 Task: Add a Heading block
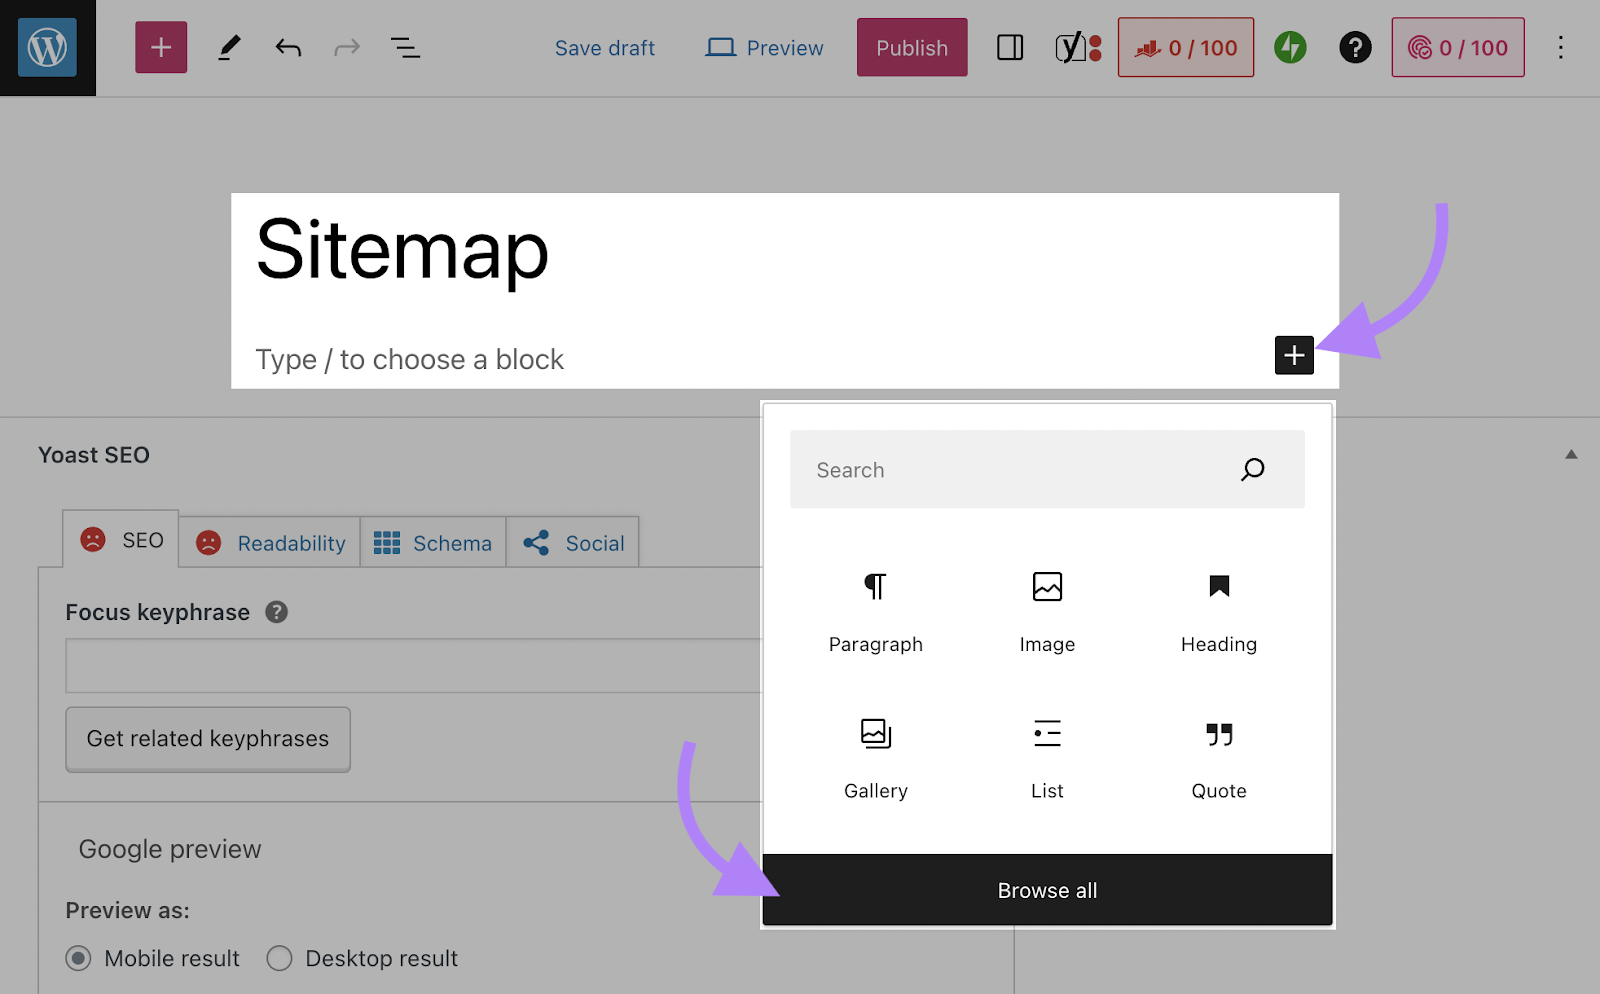(x=1218, y=612)
